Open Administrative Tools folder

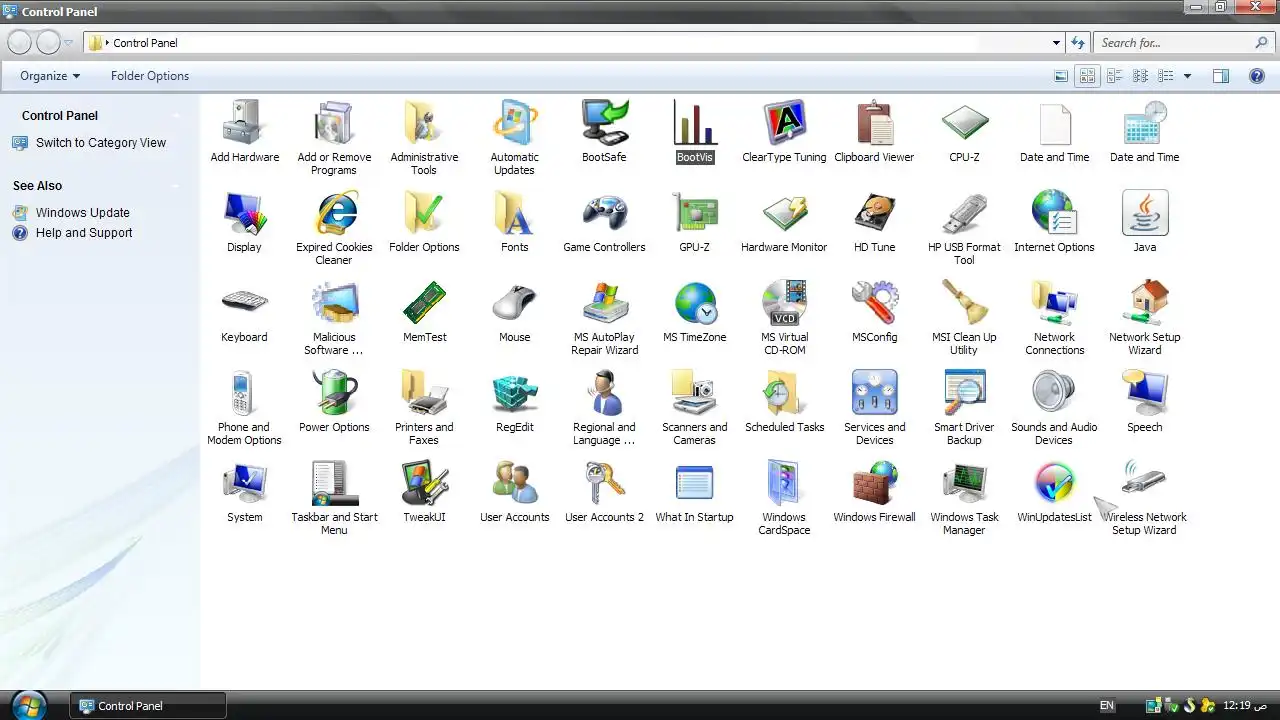pos(424,138)
